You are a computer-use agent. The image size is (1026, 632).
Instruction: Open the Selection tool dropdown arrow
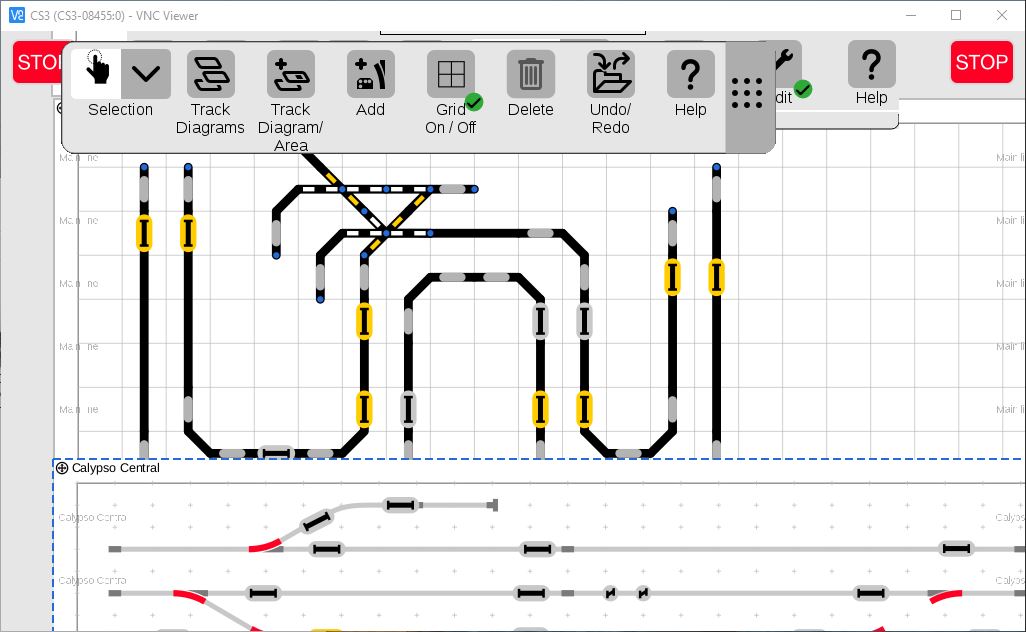pos(146,73)
